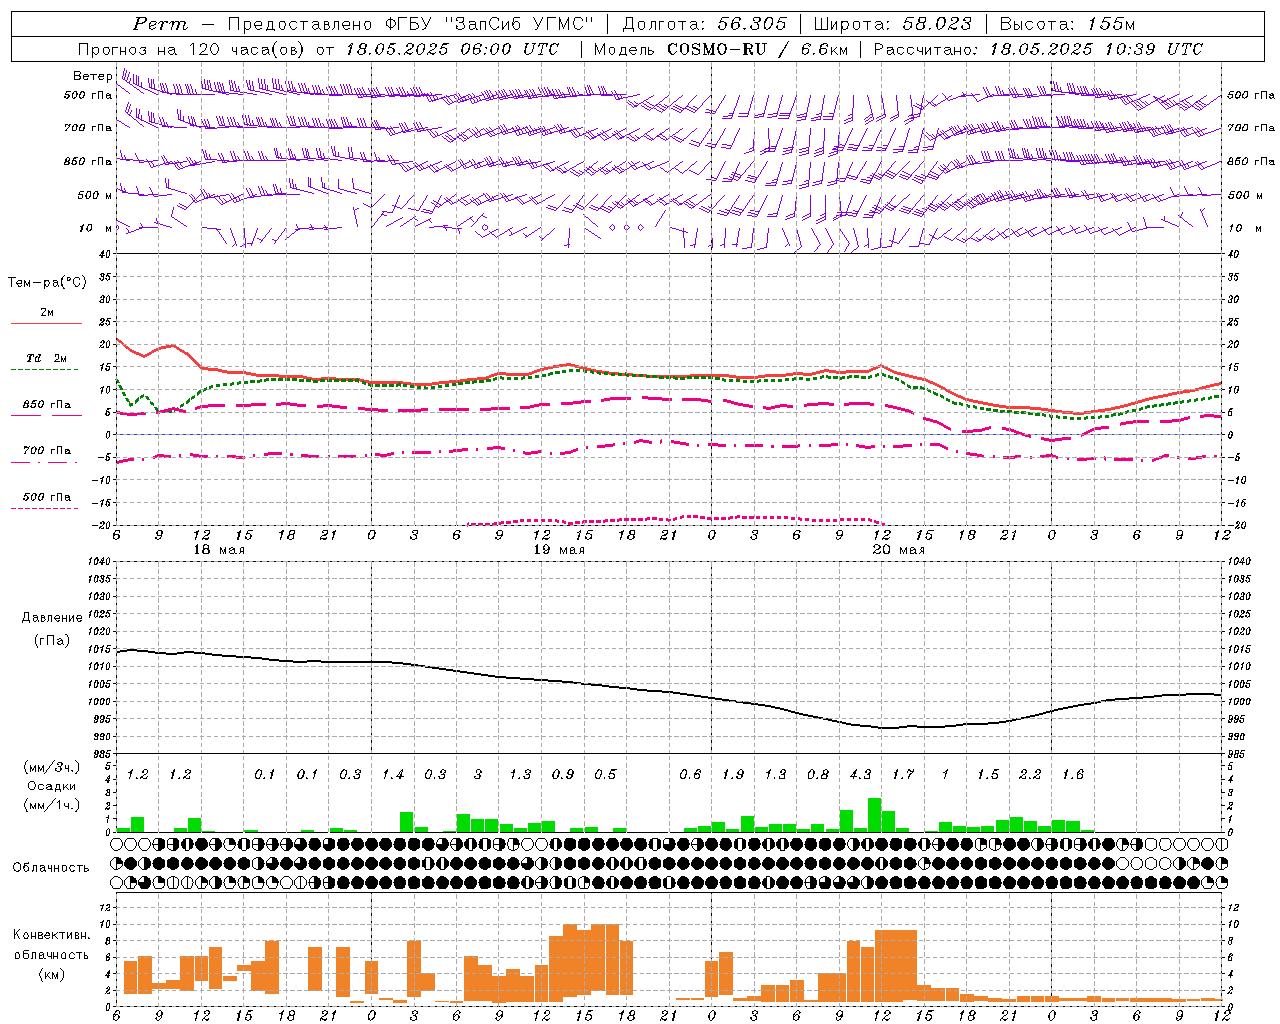Select the 'Долгота: 56.305' longitude value

[x=705, y=24]
